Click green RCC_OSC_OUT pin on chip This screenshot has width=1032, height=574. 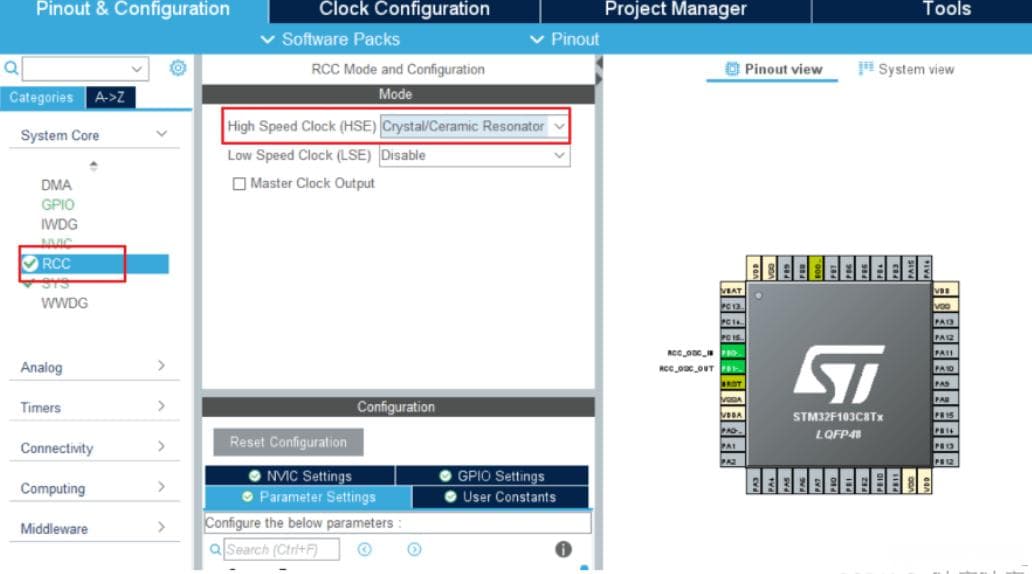click(x=733, y=368)
